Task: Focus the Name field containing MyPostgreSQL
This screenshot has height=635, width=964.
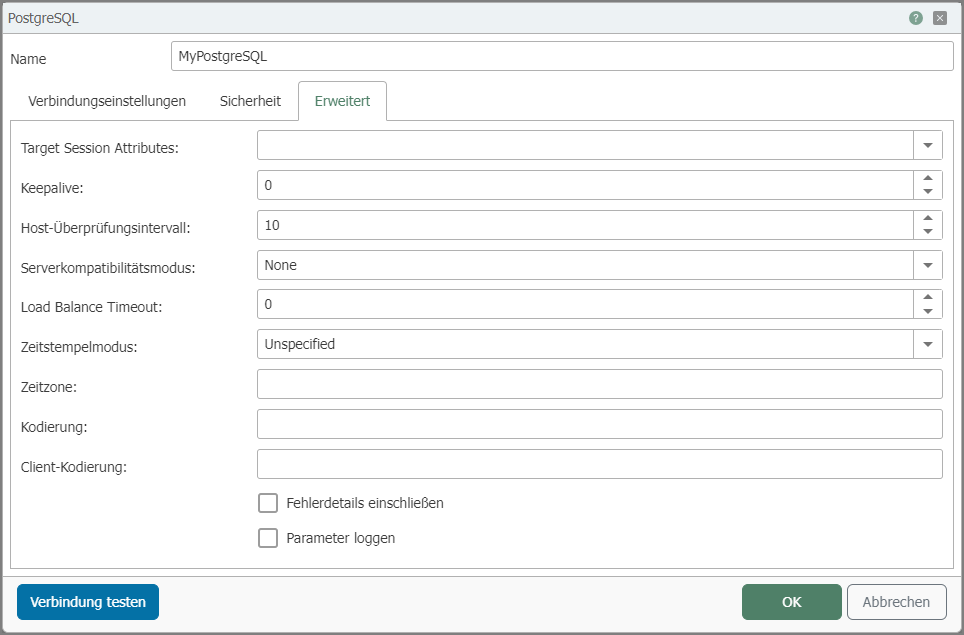Action: click(562, 57)
